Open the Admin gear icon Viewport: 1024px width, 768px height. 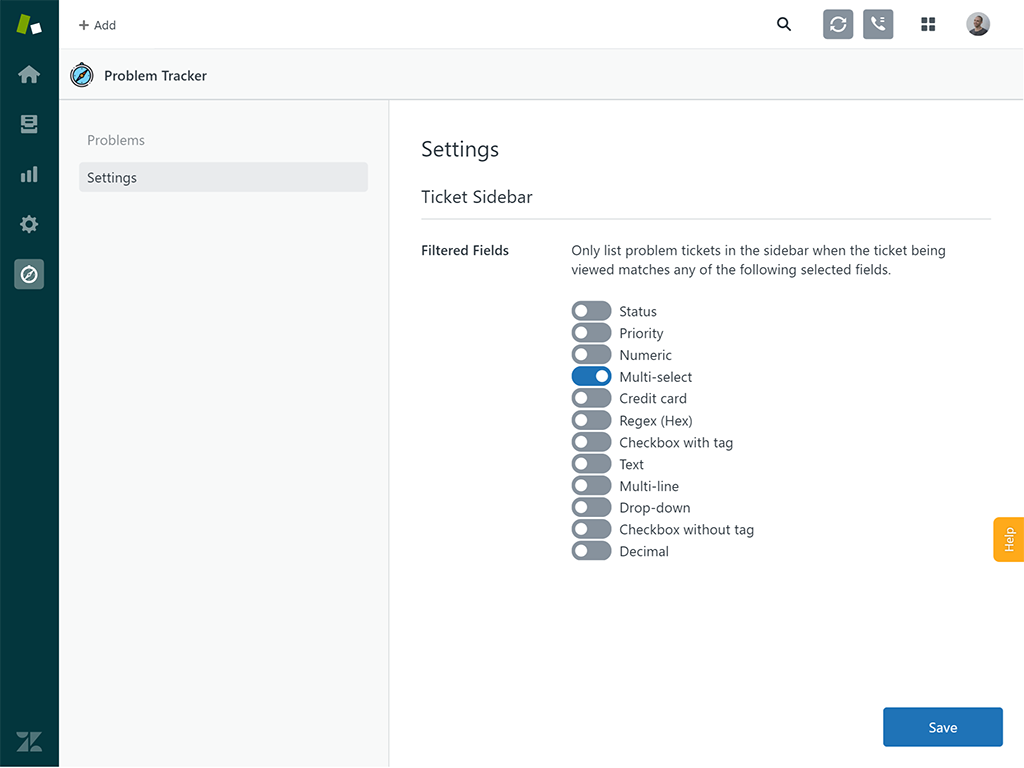29,224
